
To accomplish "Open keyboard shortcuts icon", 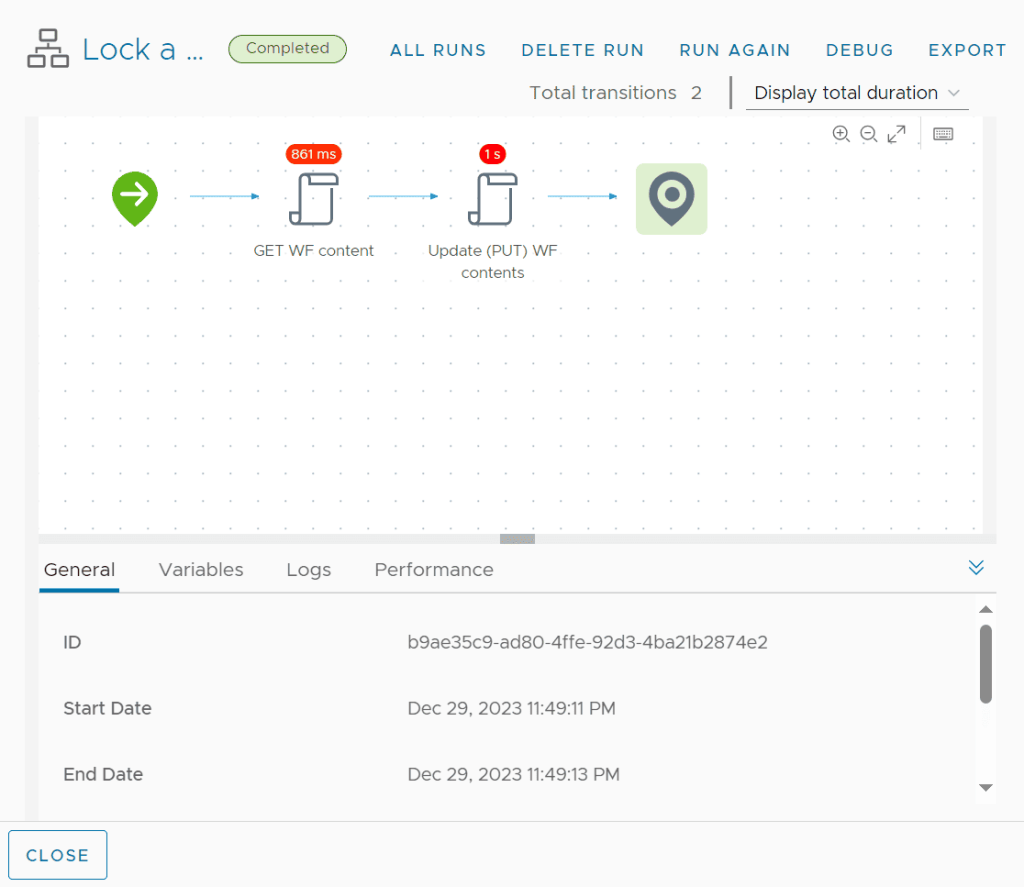I will [943, 134].
